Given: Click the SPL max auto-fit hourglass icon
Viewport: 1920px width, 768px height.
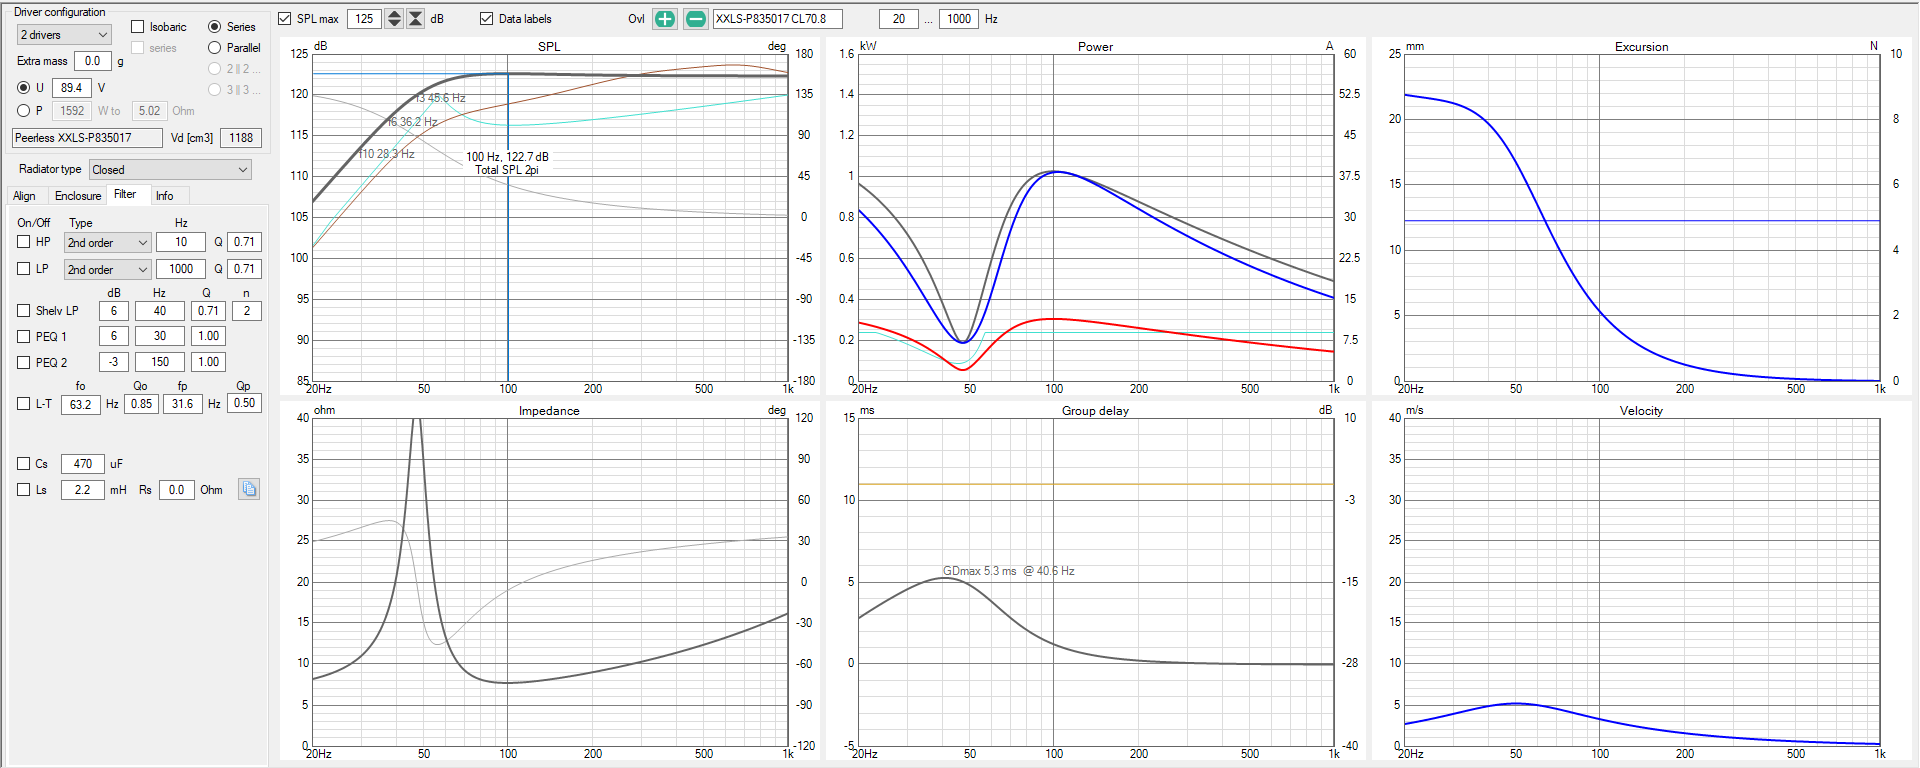Looking at the screenshot, I should (x=415, y=19).
